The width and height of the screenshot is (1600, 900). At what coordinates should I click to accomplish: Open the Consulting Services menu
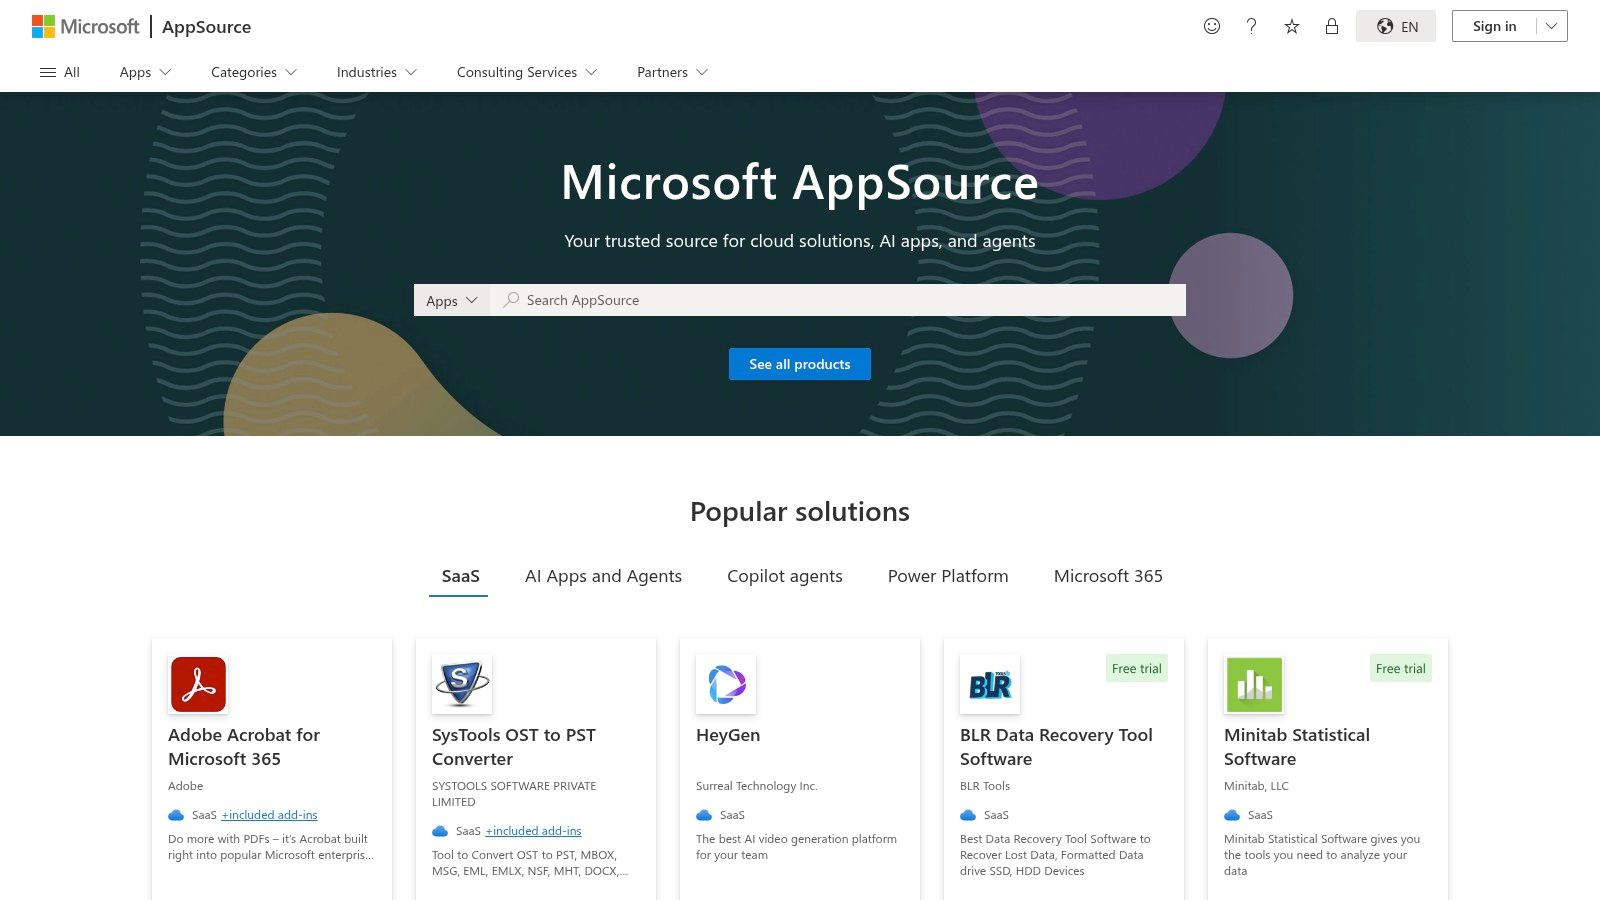pos(526,72)
